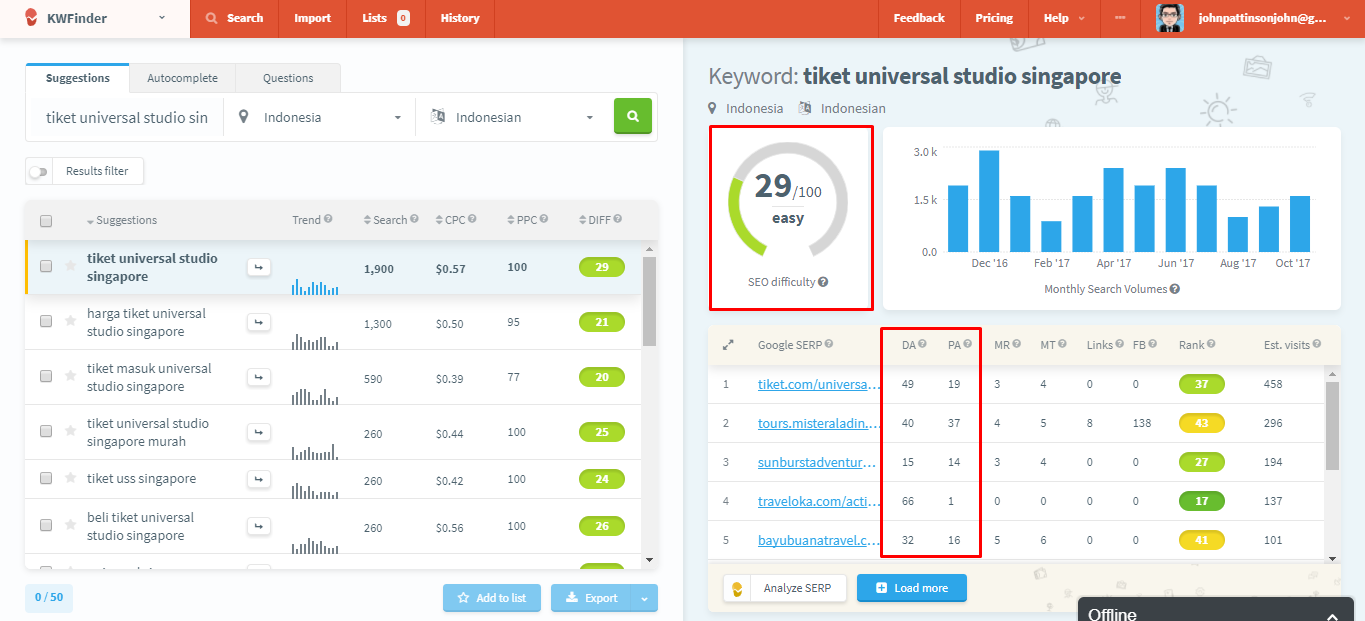Expand the Google SERP table using diagonal arrows

tap(728, 343)
